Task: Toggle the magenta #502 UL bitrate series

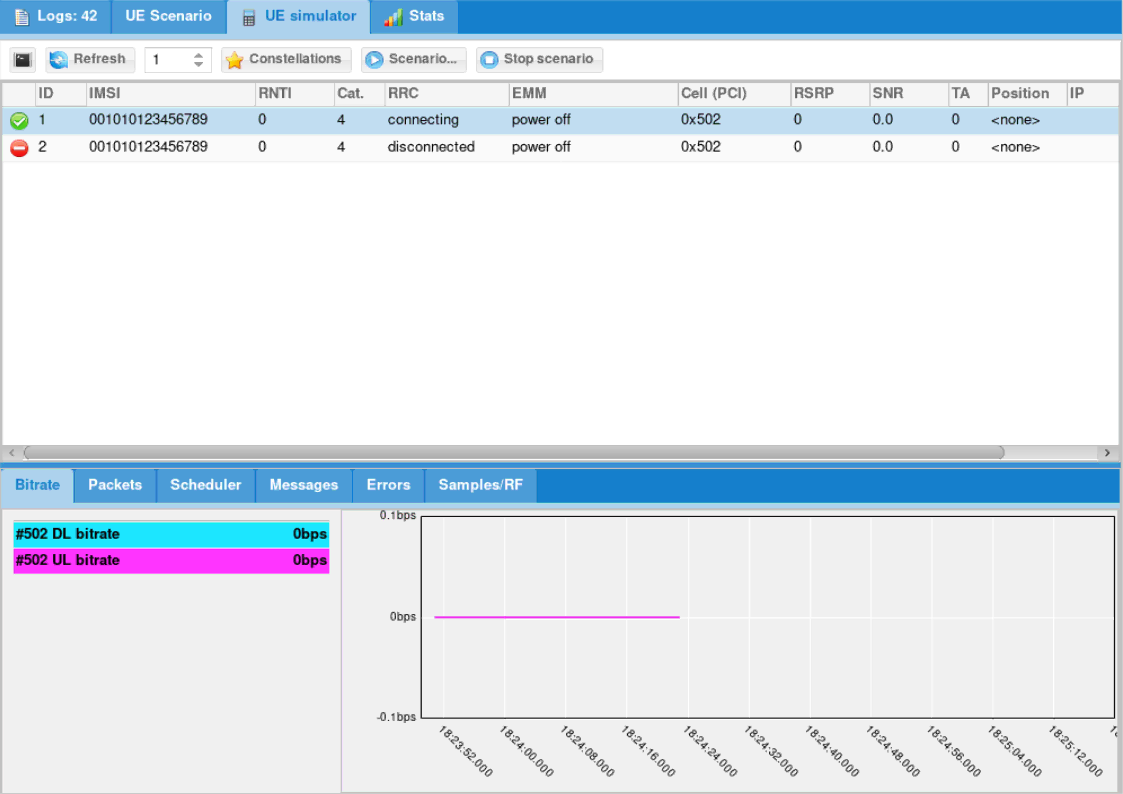Action: coord(171,561)
